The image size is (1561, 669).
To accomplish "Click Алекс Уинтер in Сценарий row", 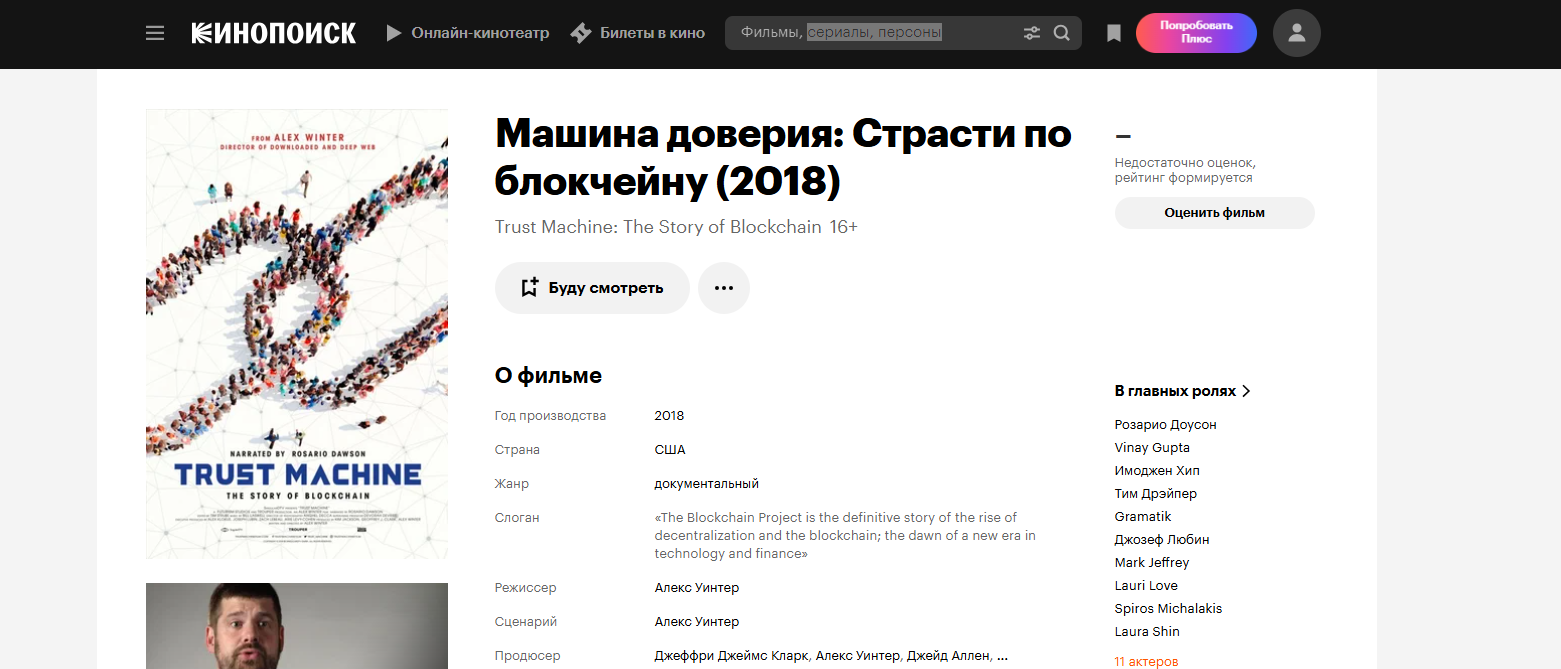I will click(x=697, y=622).
